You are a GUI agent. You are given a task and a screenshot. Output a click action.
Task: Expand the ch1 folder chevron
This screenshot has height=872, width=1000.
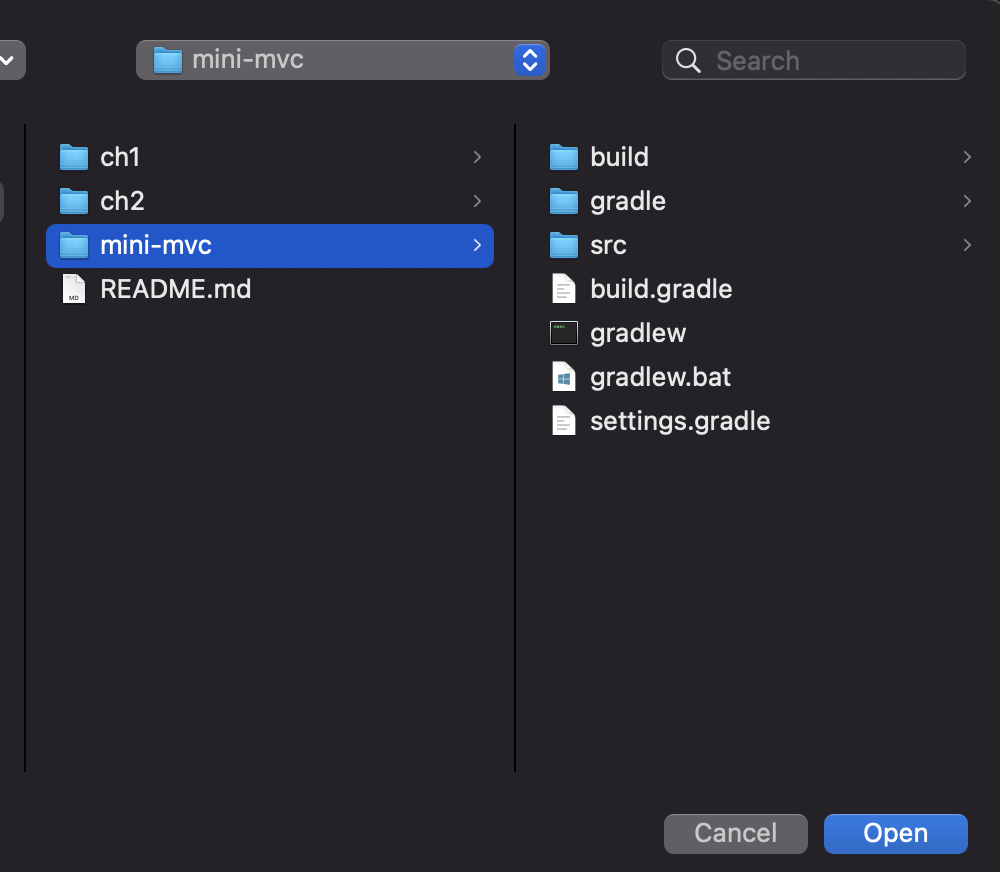tap(477, 157)
